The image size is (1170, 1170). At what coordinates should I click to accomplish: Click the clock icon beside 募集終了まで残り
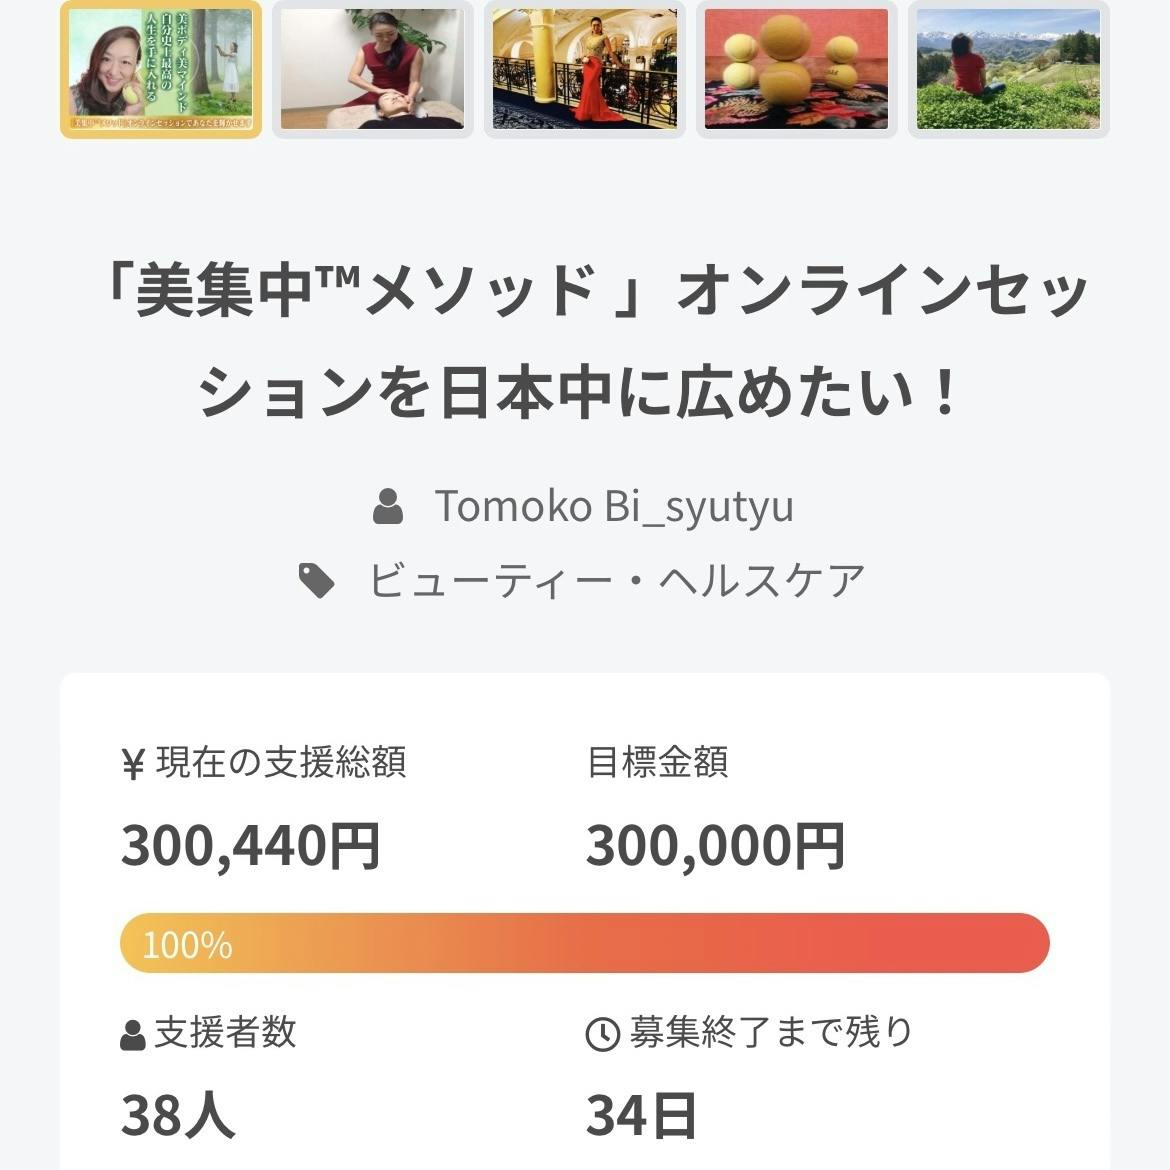tap(602, 1035)
